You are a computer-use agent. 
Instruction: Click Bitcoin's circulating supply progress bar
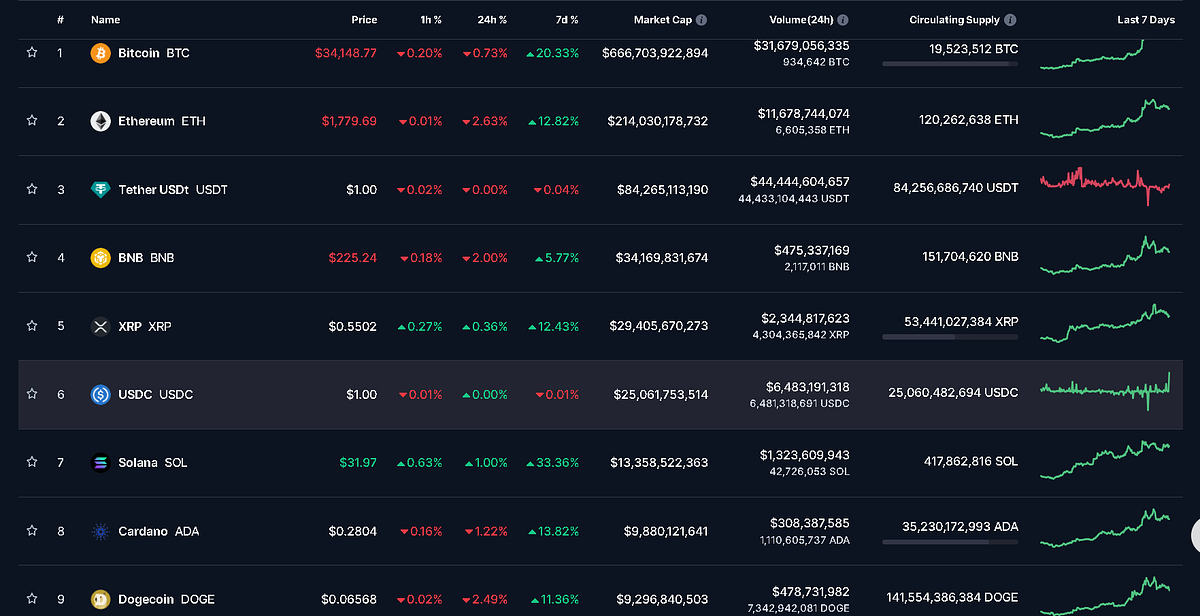(949, 66)
